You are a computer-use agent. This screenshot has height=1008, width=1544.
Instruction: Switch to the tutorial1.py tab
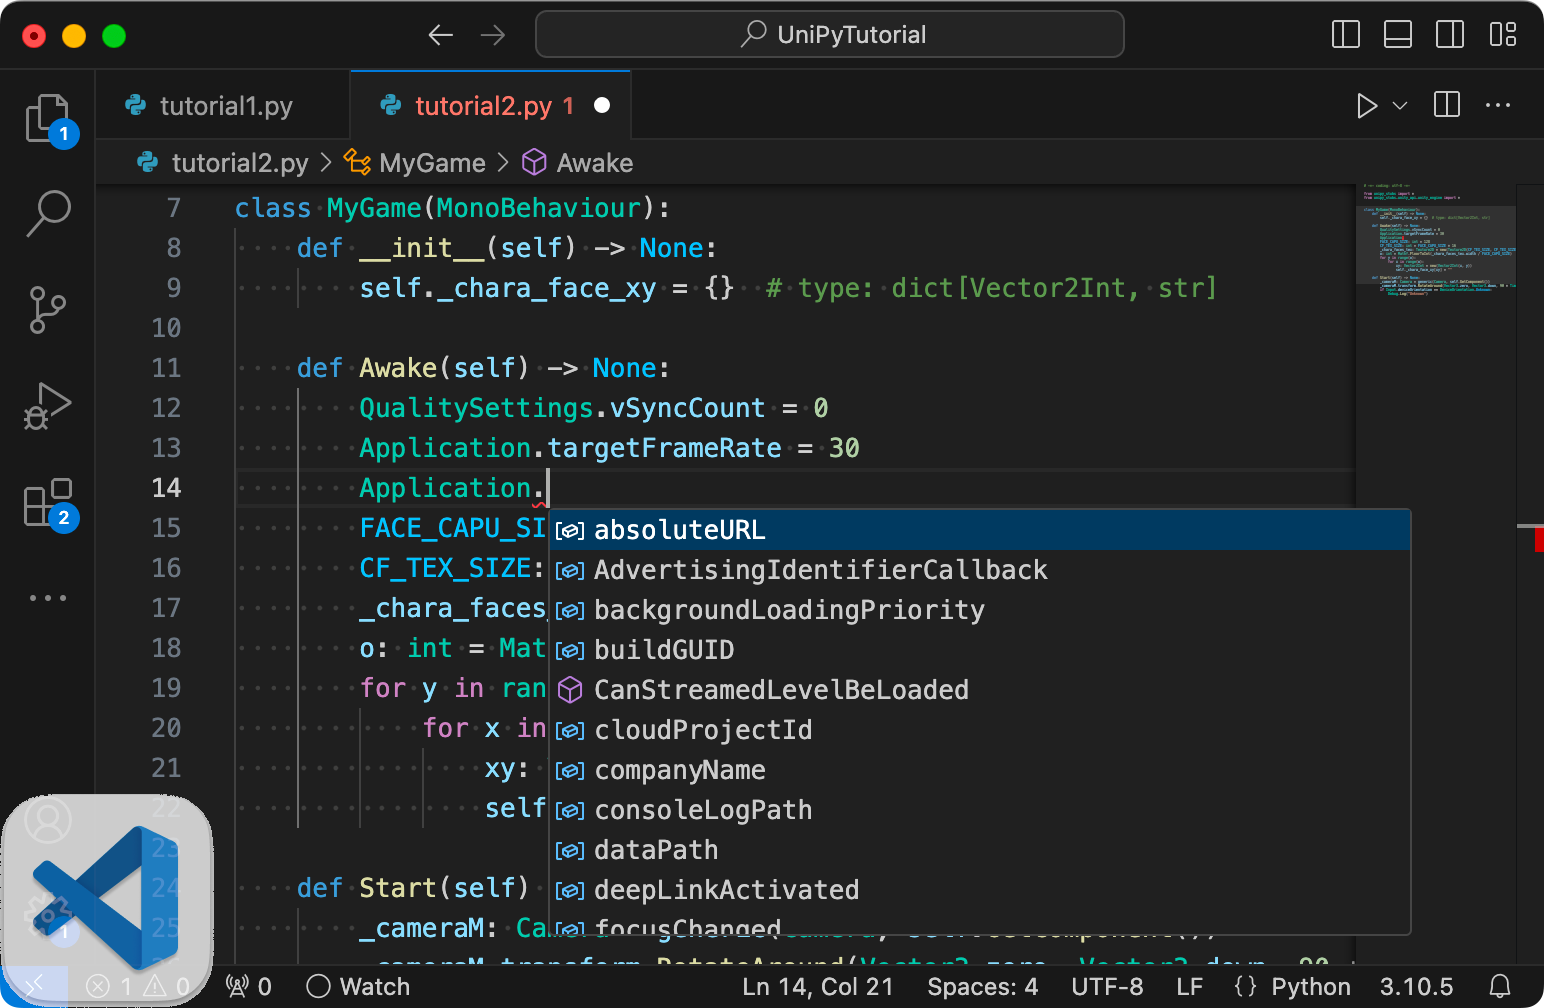(x=225, y=106)
